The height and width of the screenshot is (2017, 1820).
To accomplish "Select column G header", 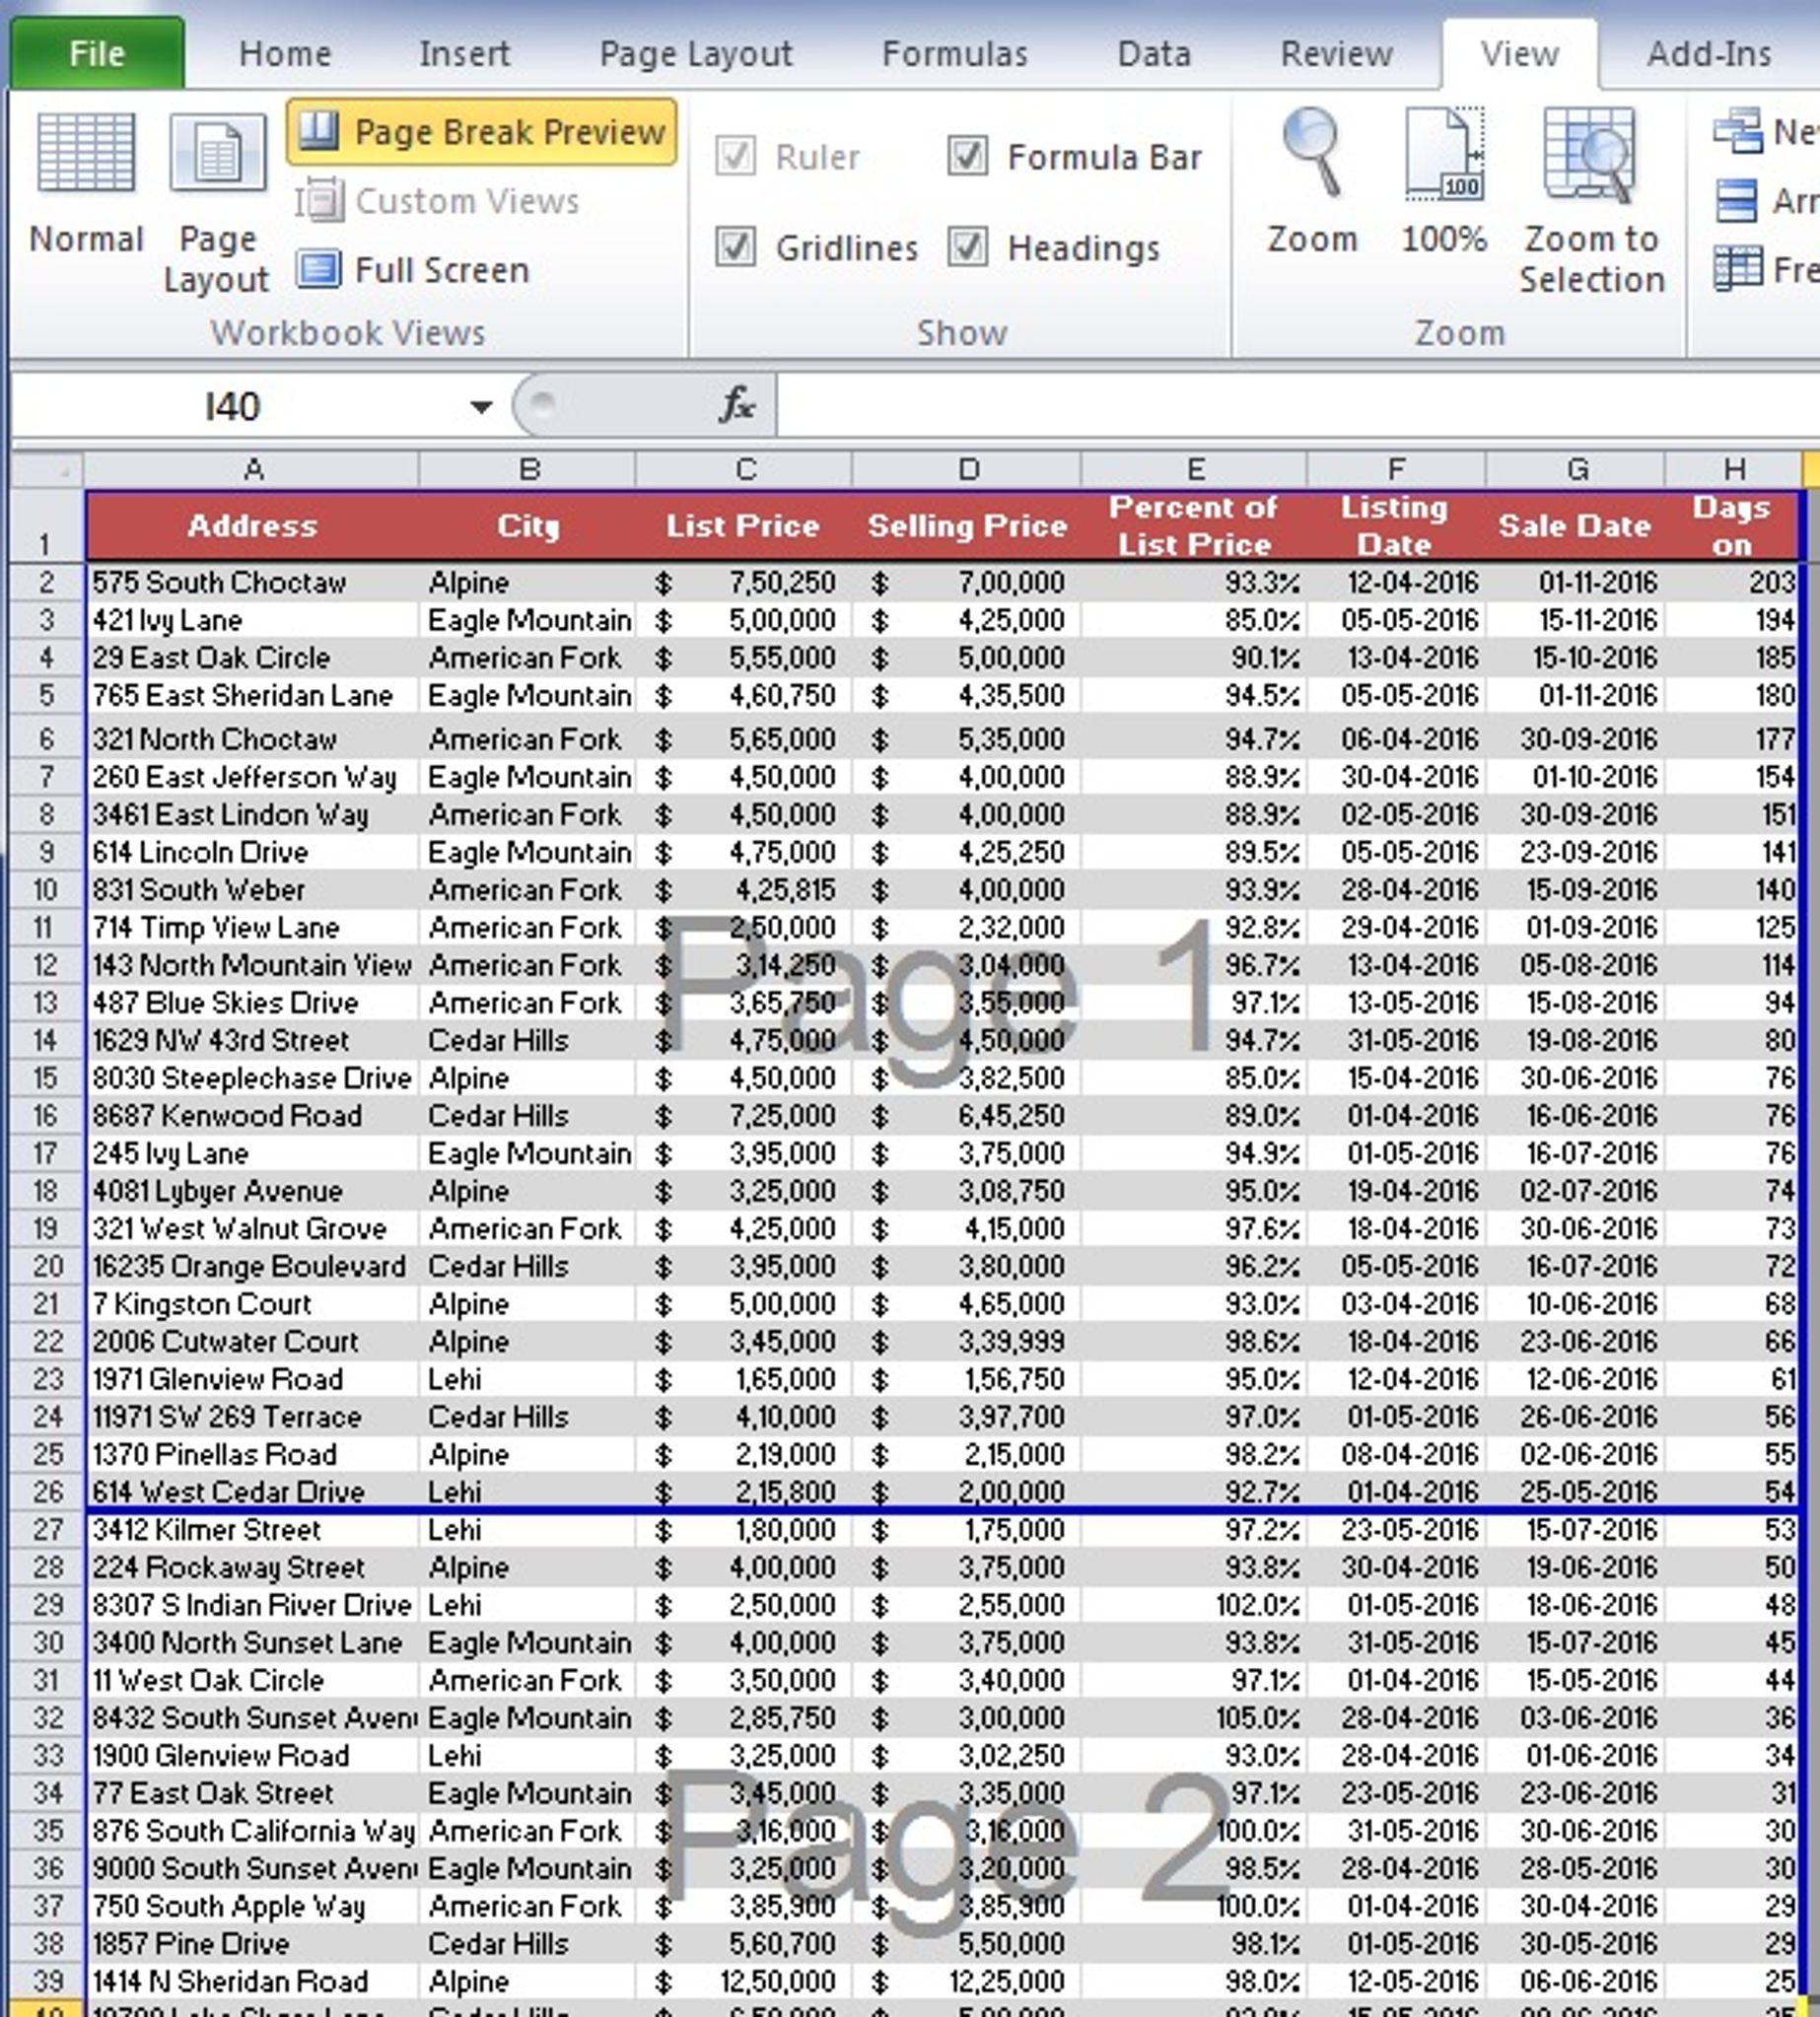I will coord(1576,468).
